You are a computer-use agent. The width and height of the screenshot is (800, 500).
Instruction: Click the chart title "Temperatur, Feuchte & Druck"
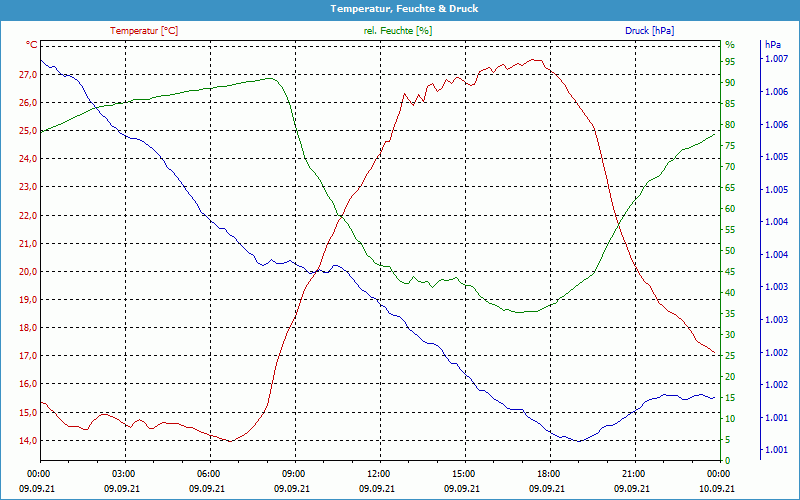tap(400, 8)
